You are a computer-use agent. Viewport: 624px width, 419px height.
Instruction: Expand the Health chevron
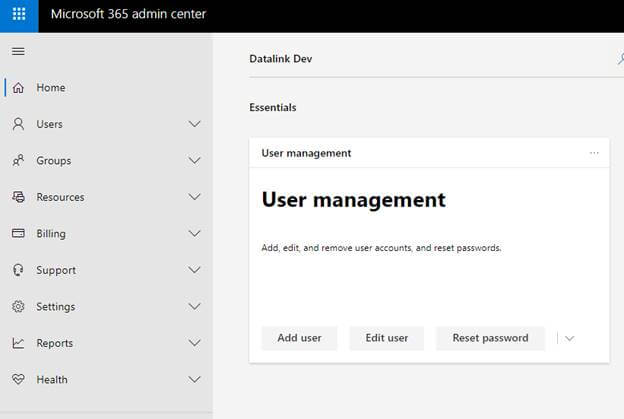coord(194,380)
